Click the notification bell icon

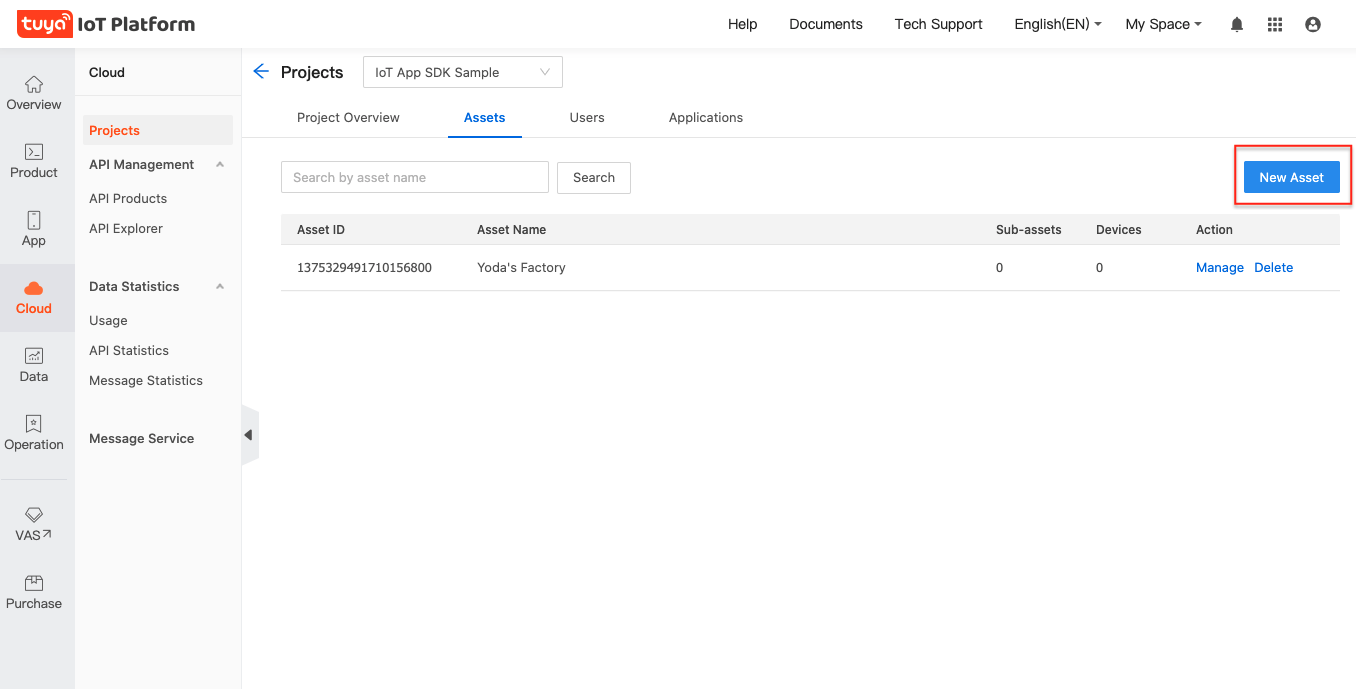1237,25
